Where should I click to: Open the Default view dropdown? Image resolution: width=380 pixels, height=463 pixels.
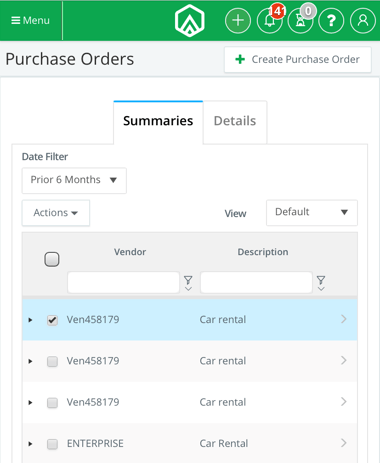tap(312, 212)
